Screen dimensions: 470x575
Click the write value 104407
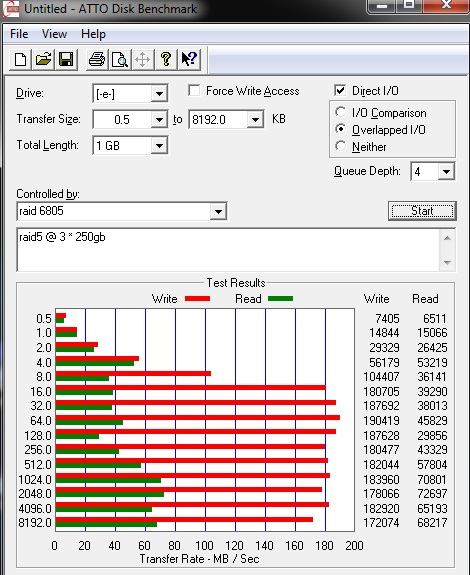pyautogui.click(x=381, y=377)
